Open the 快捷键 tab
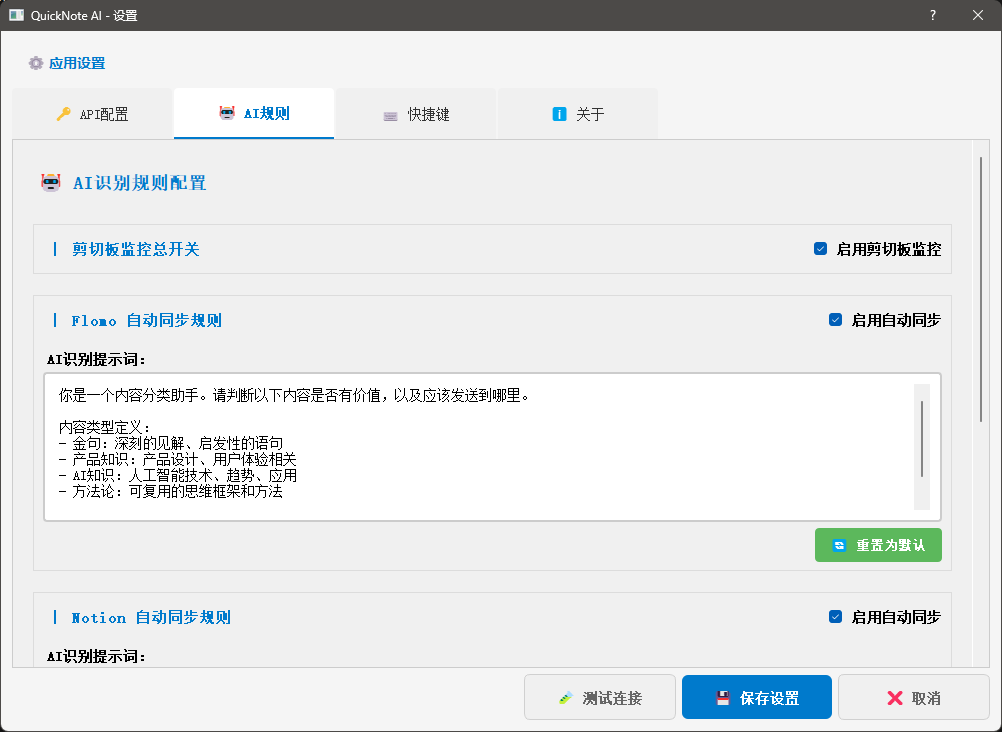 (417, 114)
